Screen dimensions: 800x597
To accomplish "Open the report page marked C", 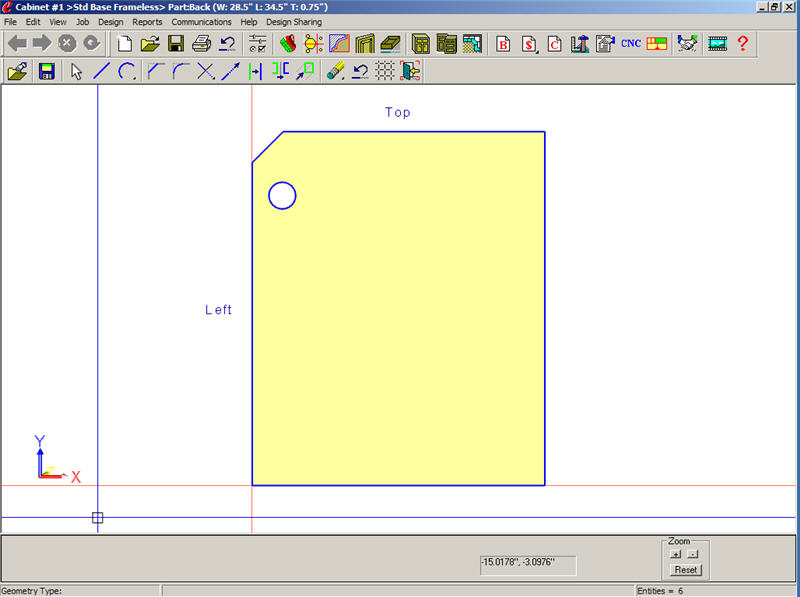I will [555, 43].
